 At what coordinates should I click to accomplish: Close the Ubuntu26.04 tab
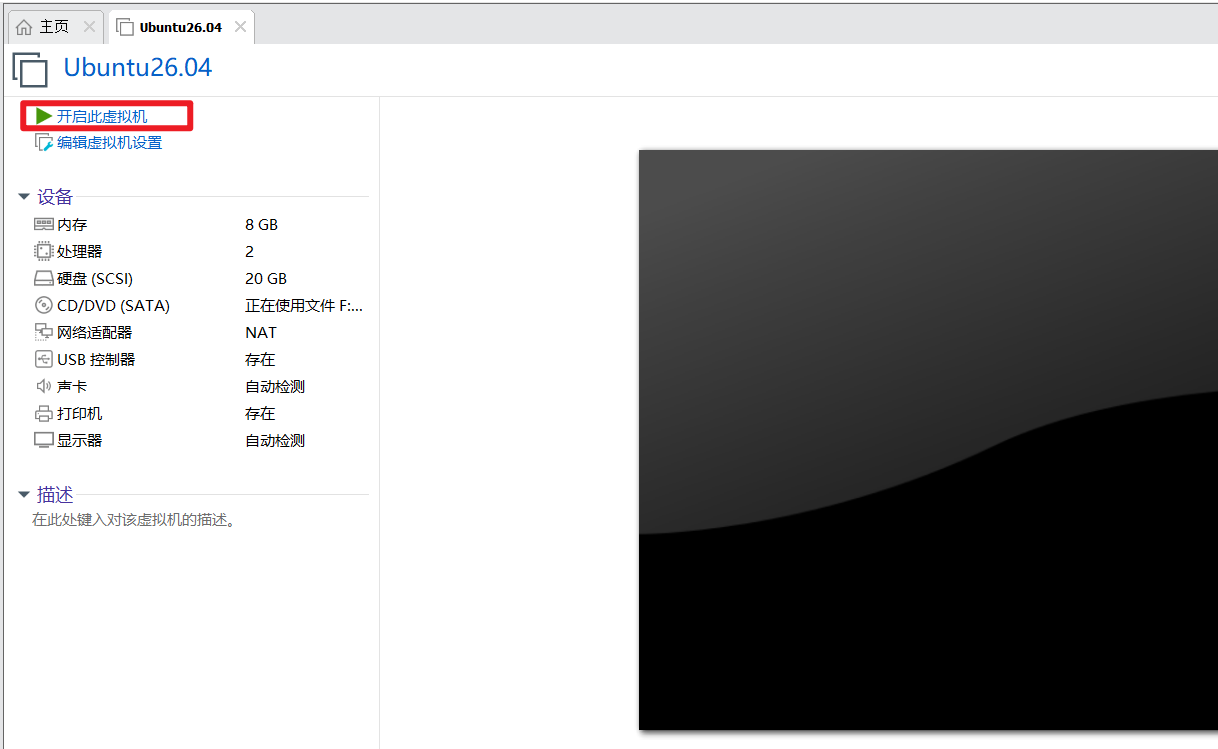coord(240,27)
